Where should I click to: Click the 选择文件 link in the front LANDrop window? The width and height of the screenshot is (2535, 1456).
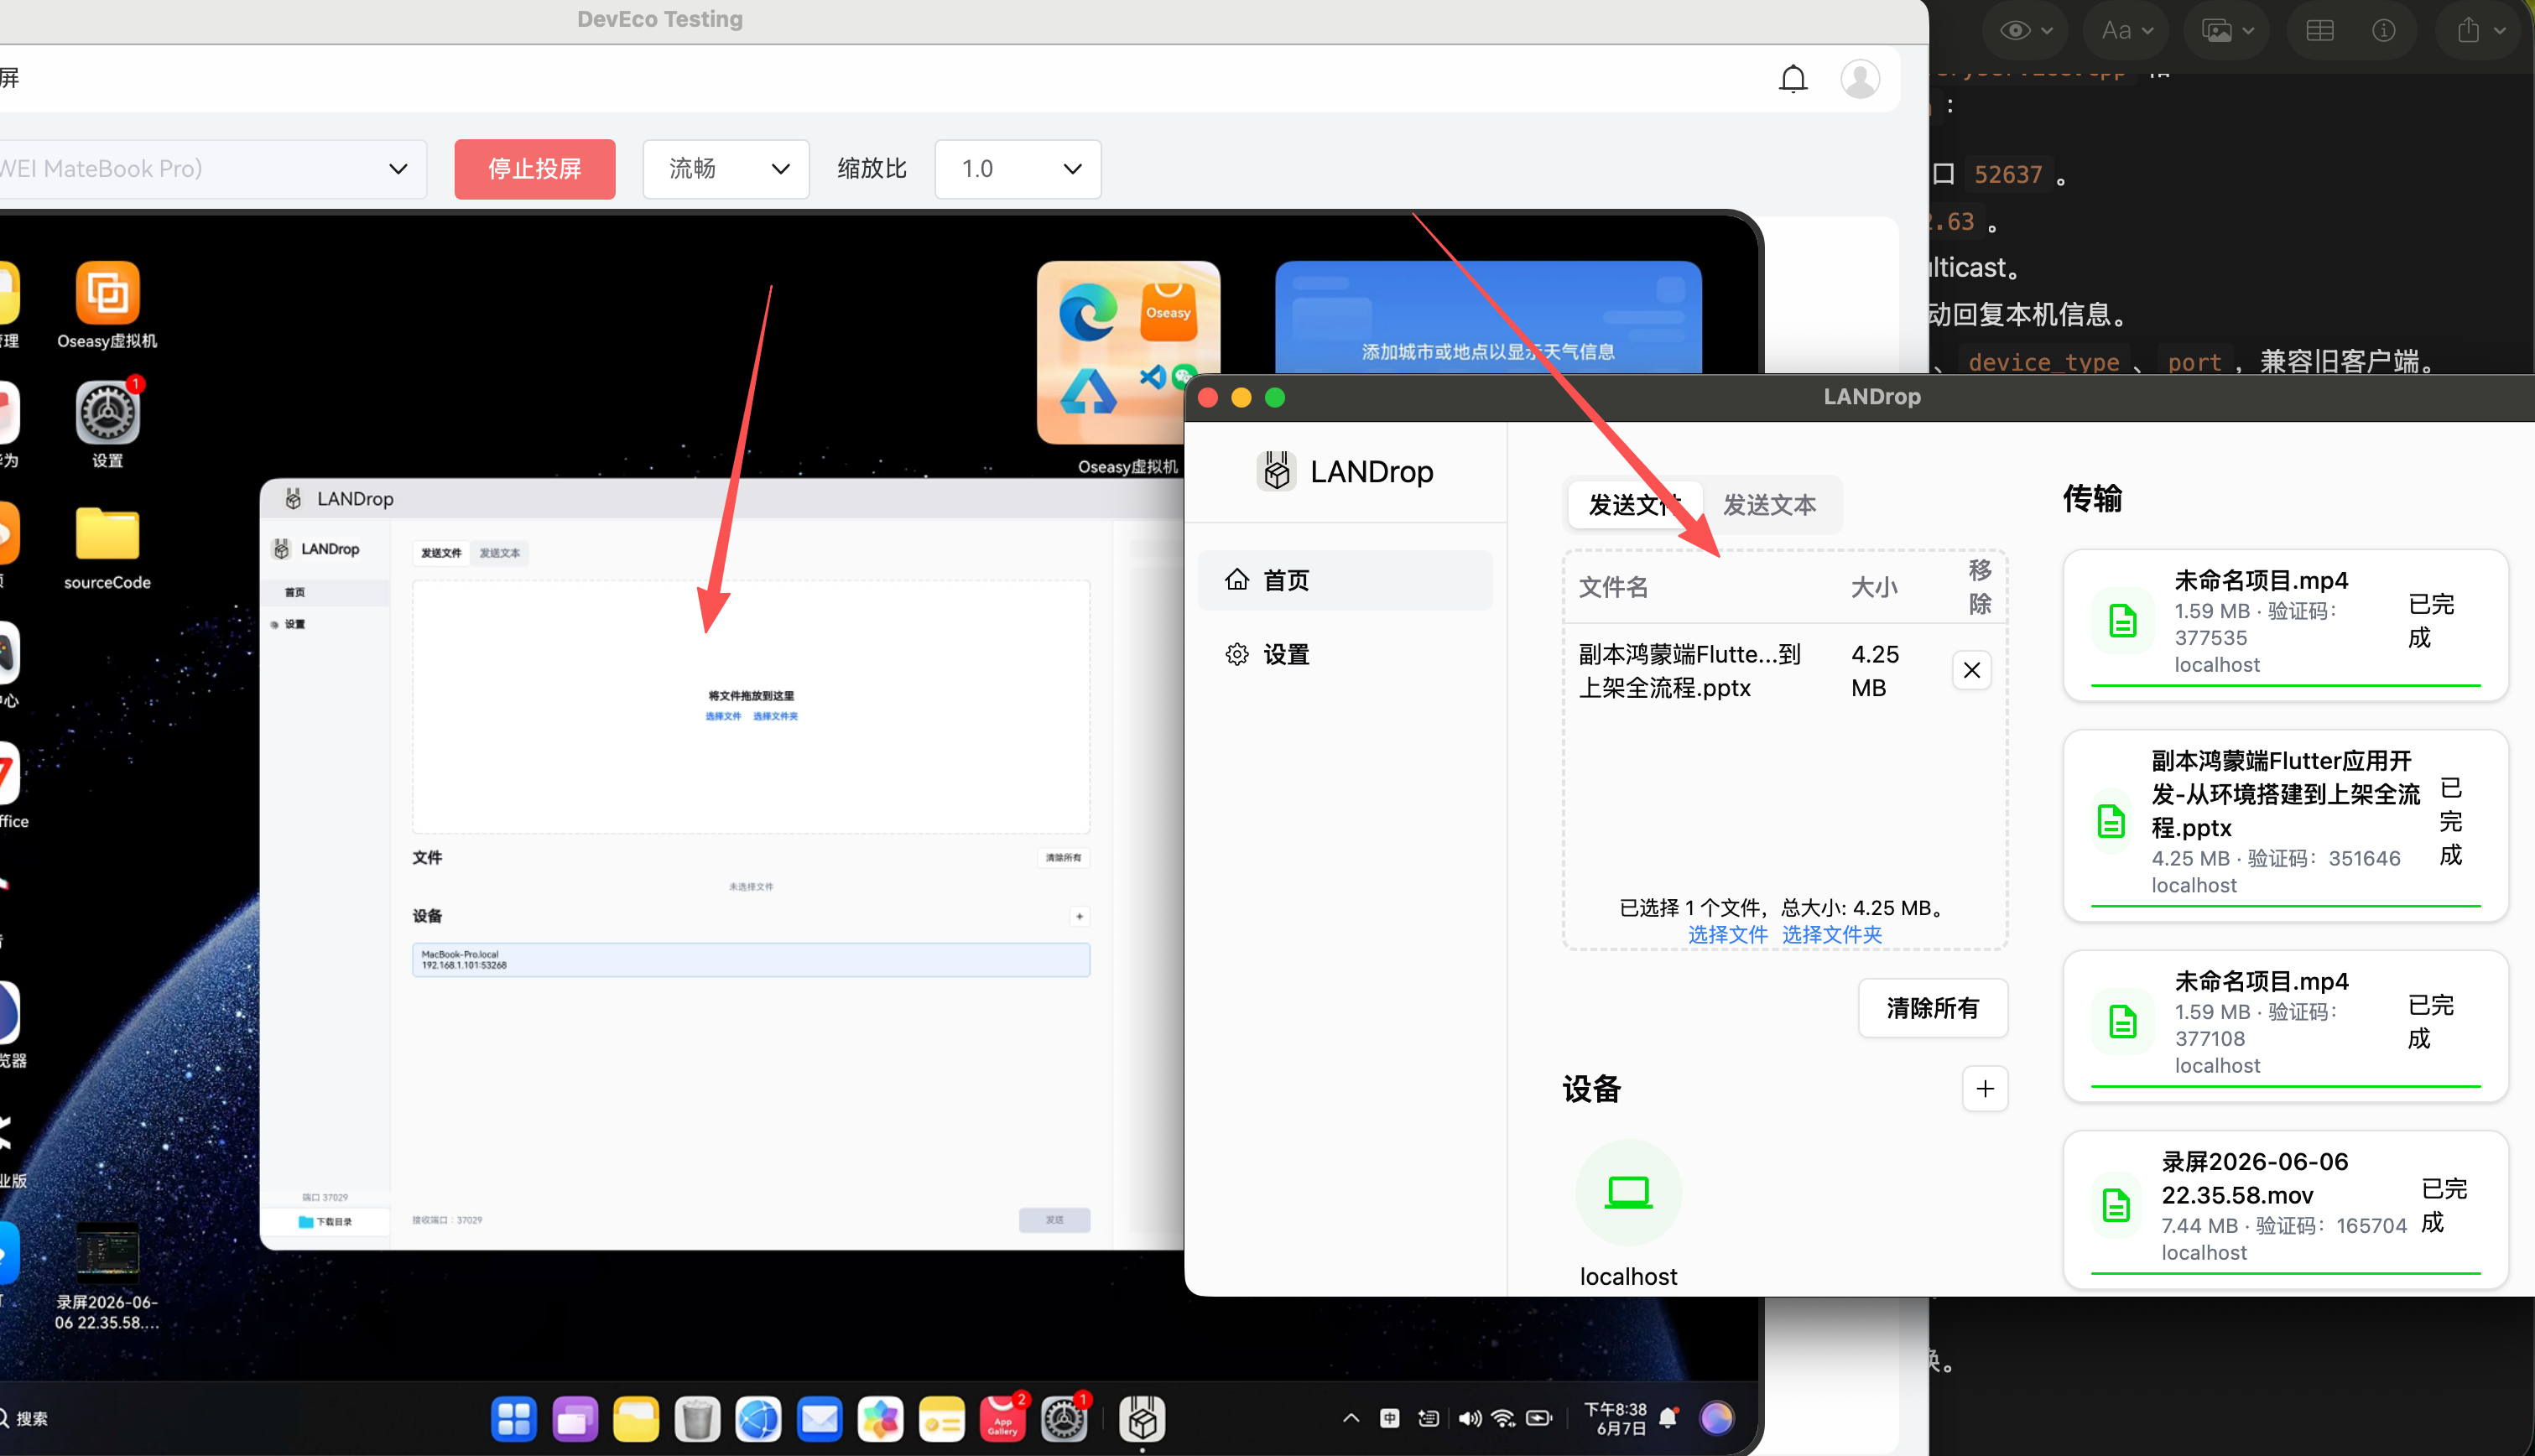click(1727, 934)
